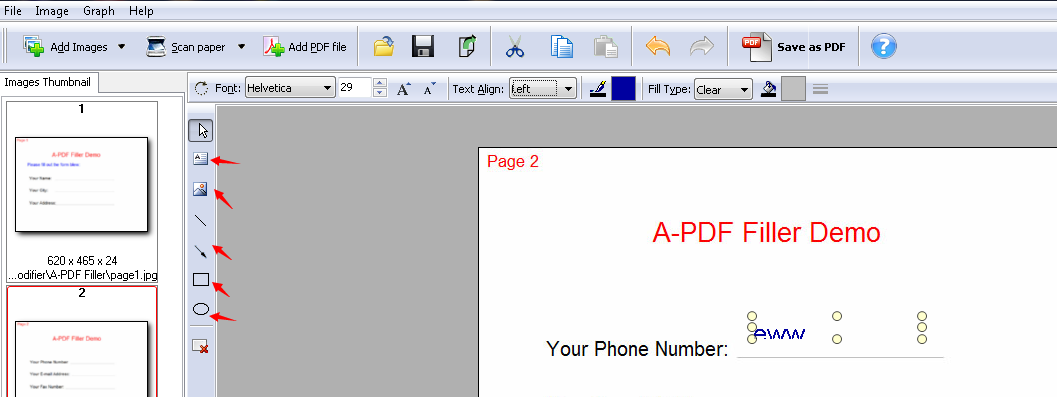The height and width of the screenshot is (397, 1057).
Task: Click the shrink font A icon
Action: pyautogui.click(x=429, y=88)
